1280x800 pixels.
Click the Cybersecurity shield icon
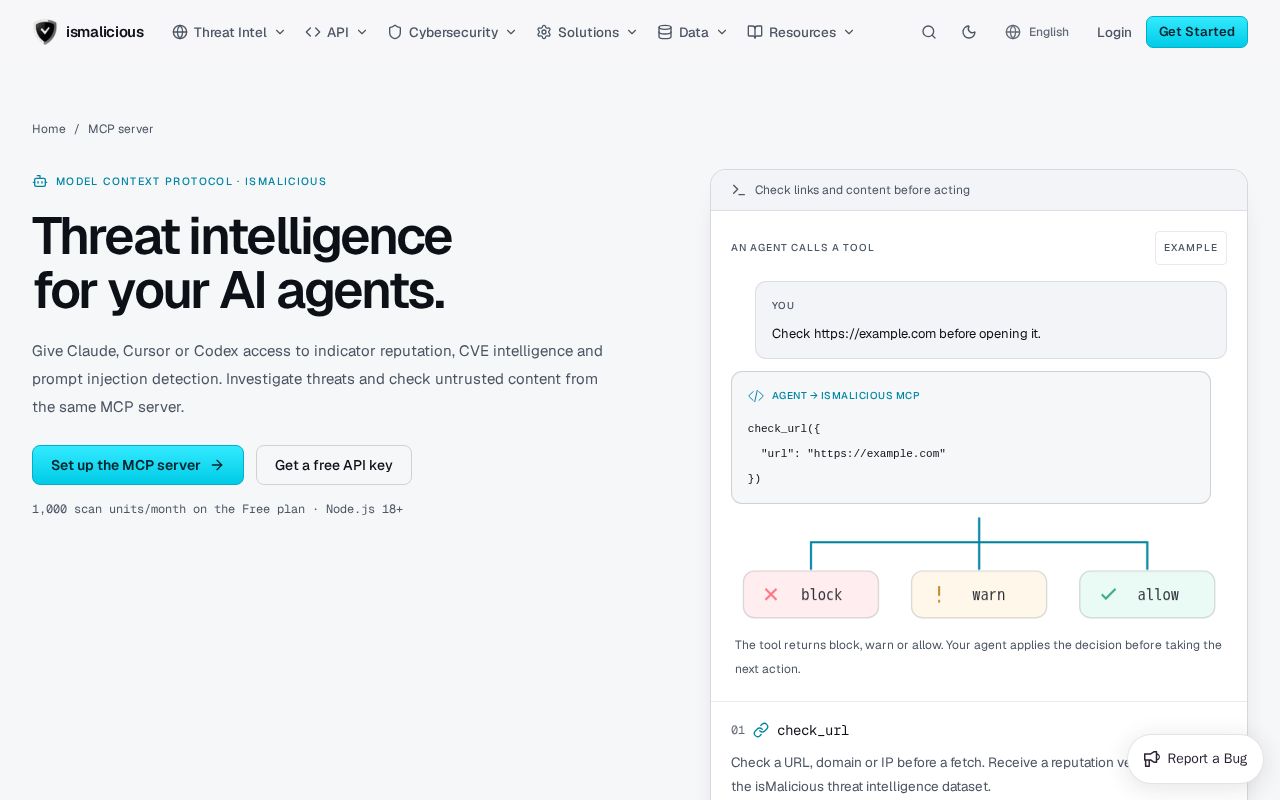coord(395,32)
